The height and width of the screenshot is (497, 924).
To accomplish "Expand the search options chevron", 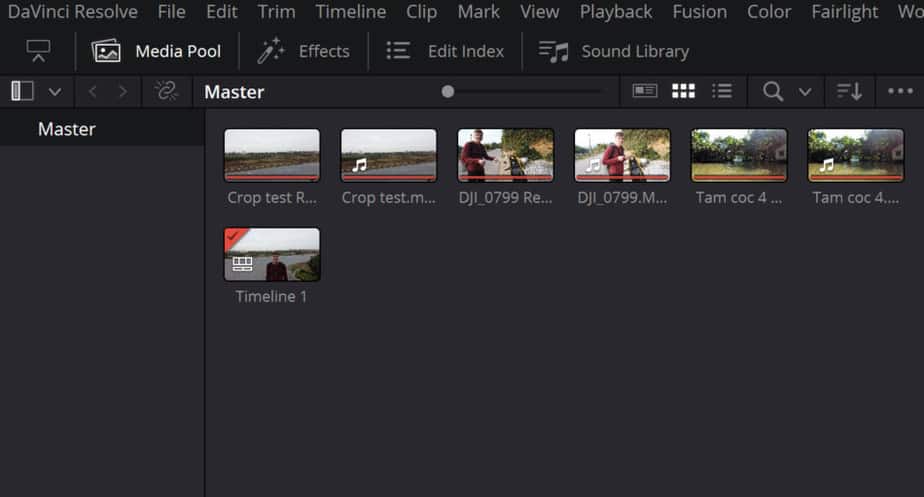I will point(805,92).
